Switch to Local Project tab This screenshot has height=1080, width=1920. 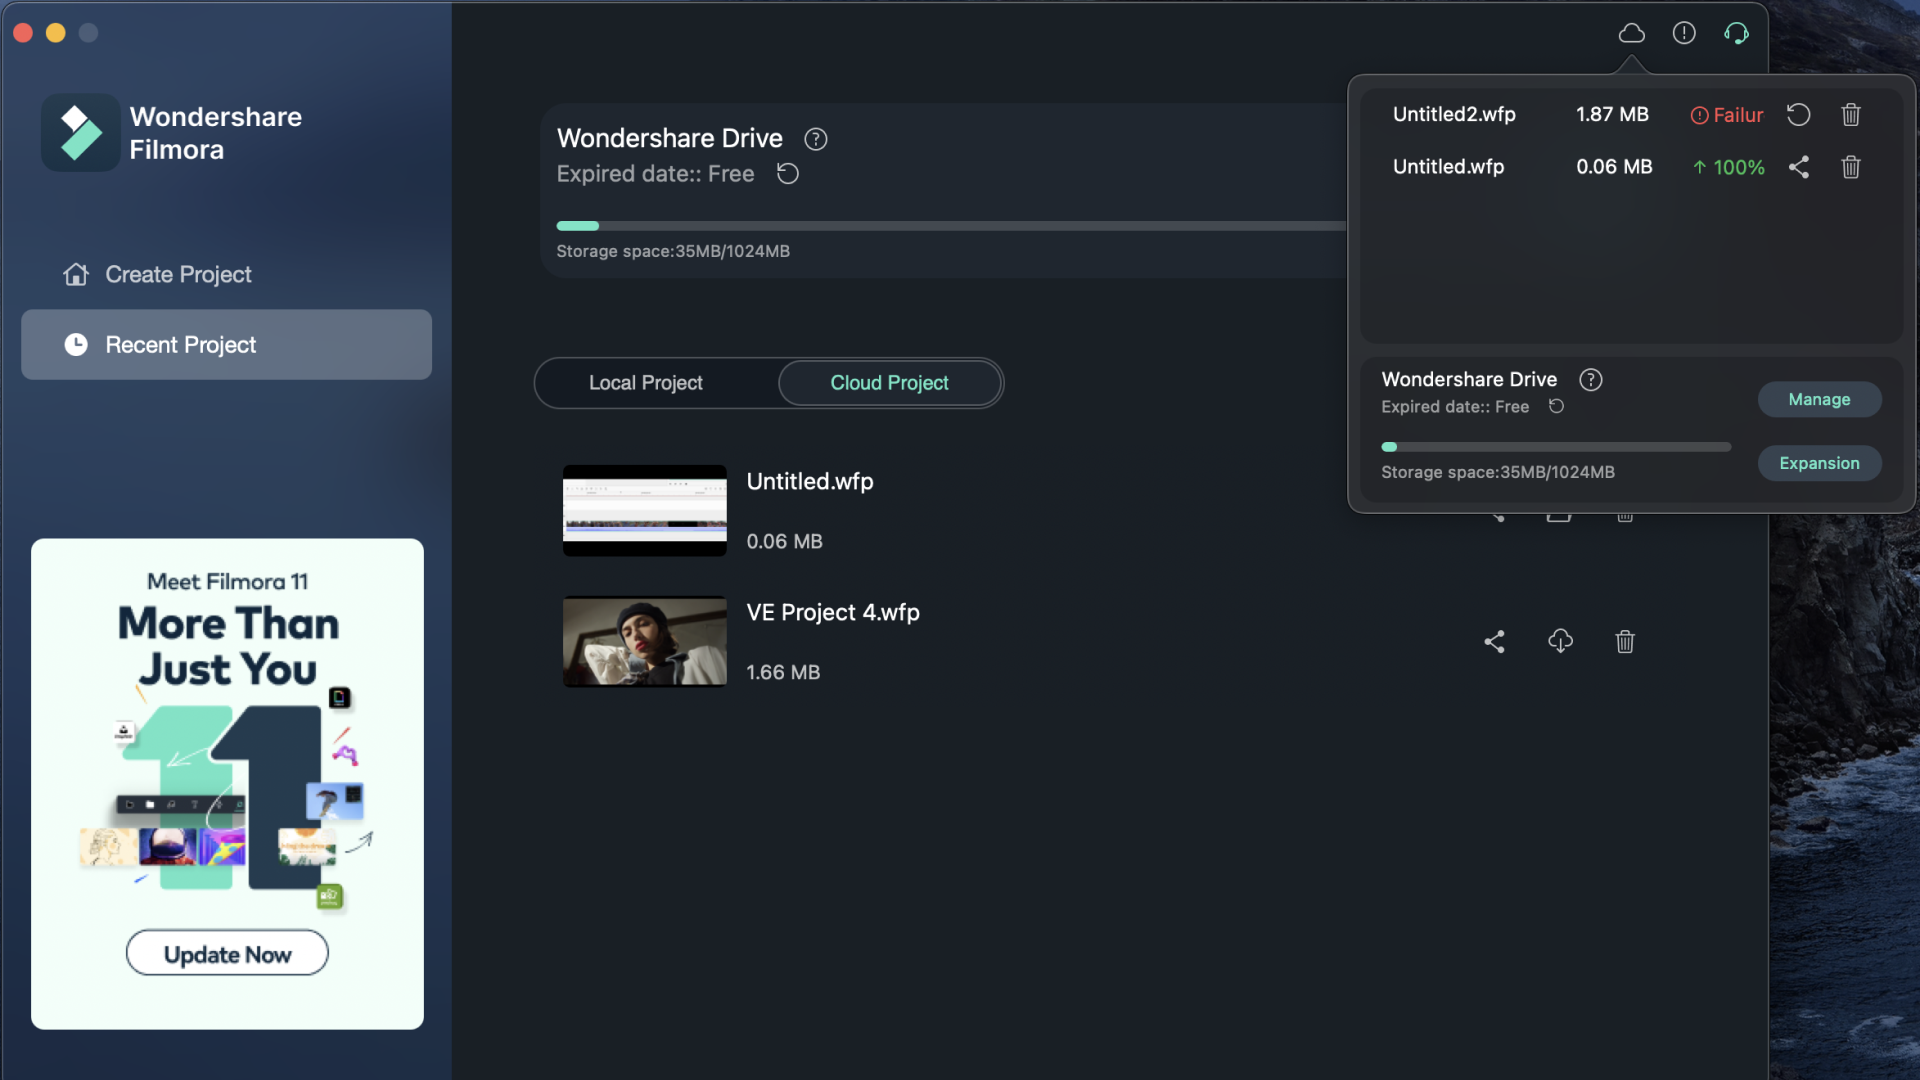point(646,383)
